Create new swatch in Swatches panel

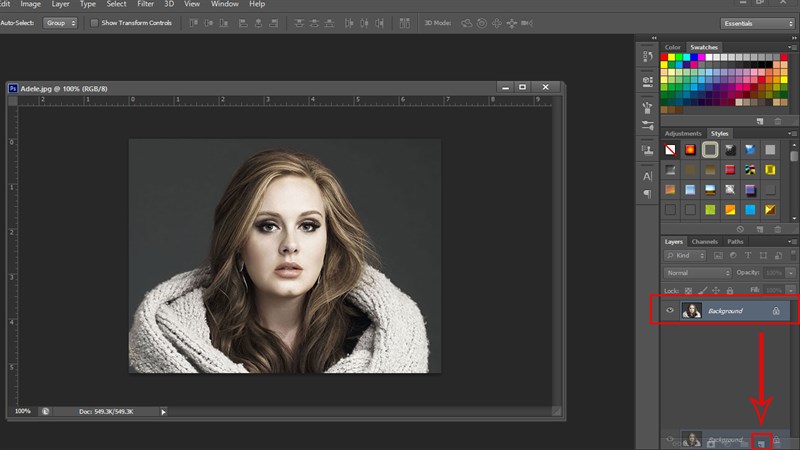coord(760,121)
